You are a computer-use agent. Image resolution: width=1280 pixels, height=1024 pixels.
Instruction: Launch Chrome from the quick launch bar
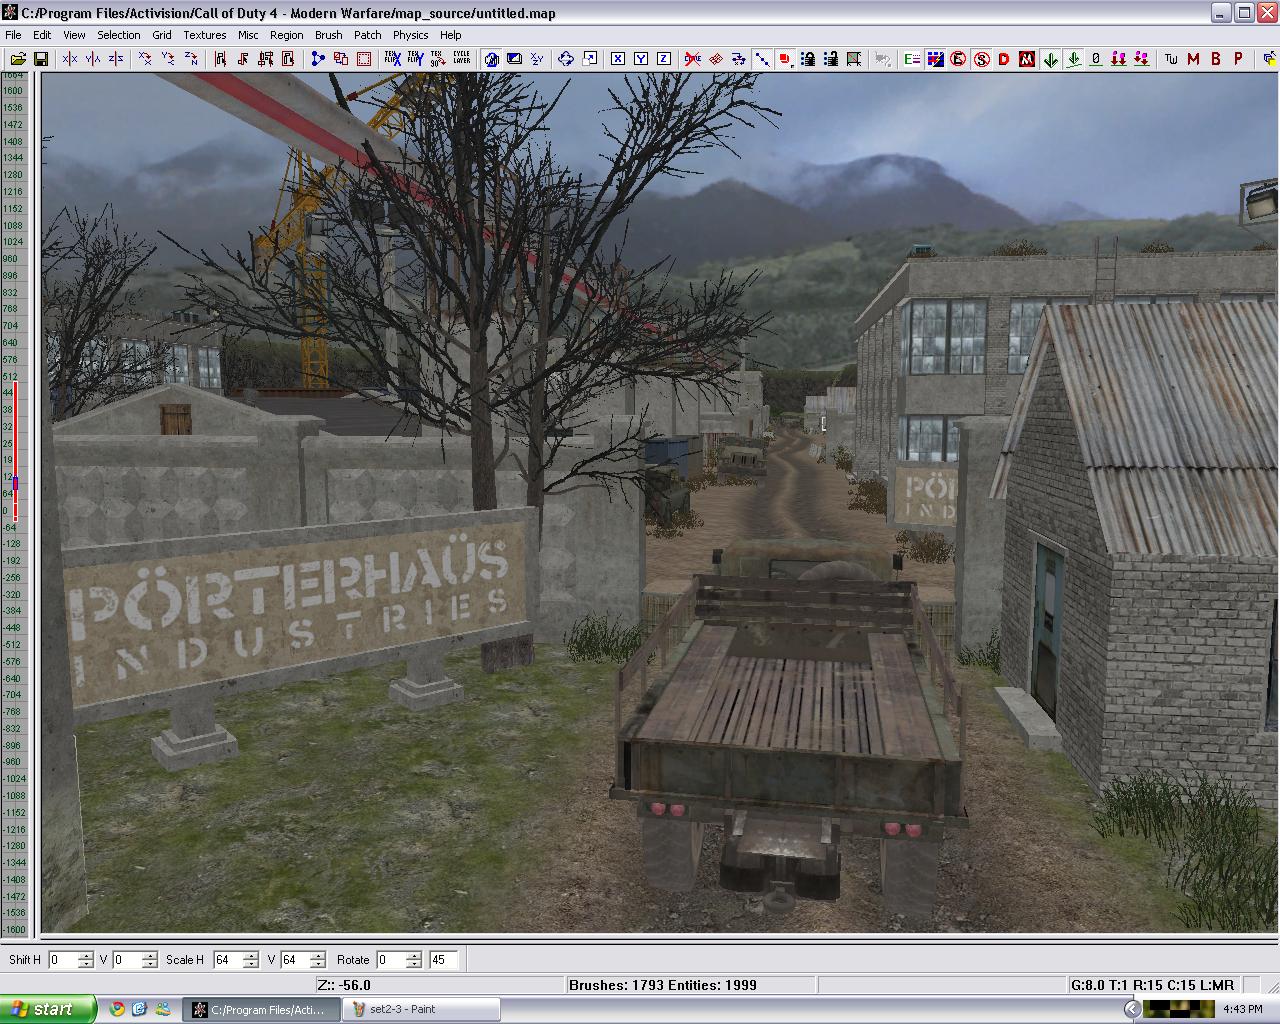coord(117,1009)
